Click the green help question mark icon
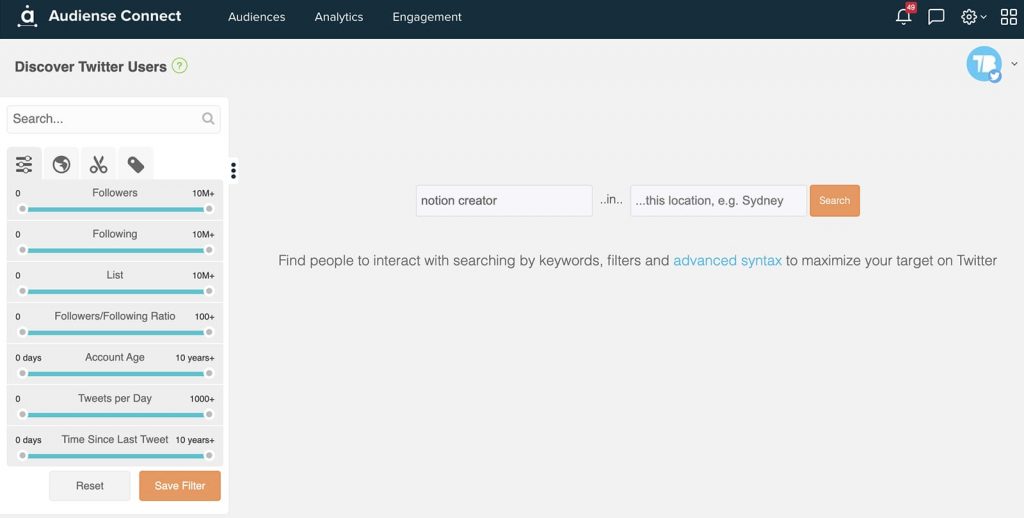Image resolution: width=1024 pixels, height=518 pixels. pyautogui.click(x=180, y=65)
